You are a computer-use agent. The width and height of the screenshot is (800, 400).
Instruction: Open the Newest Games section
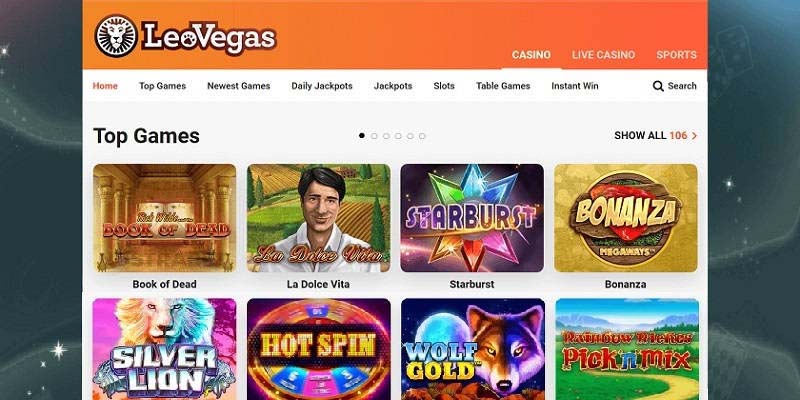point(239,86)
